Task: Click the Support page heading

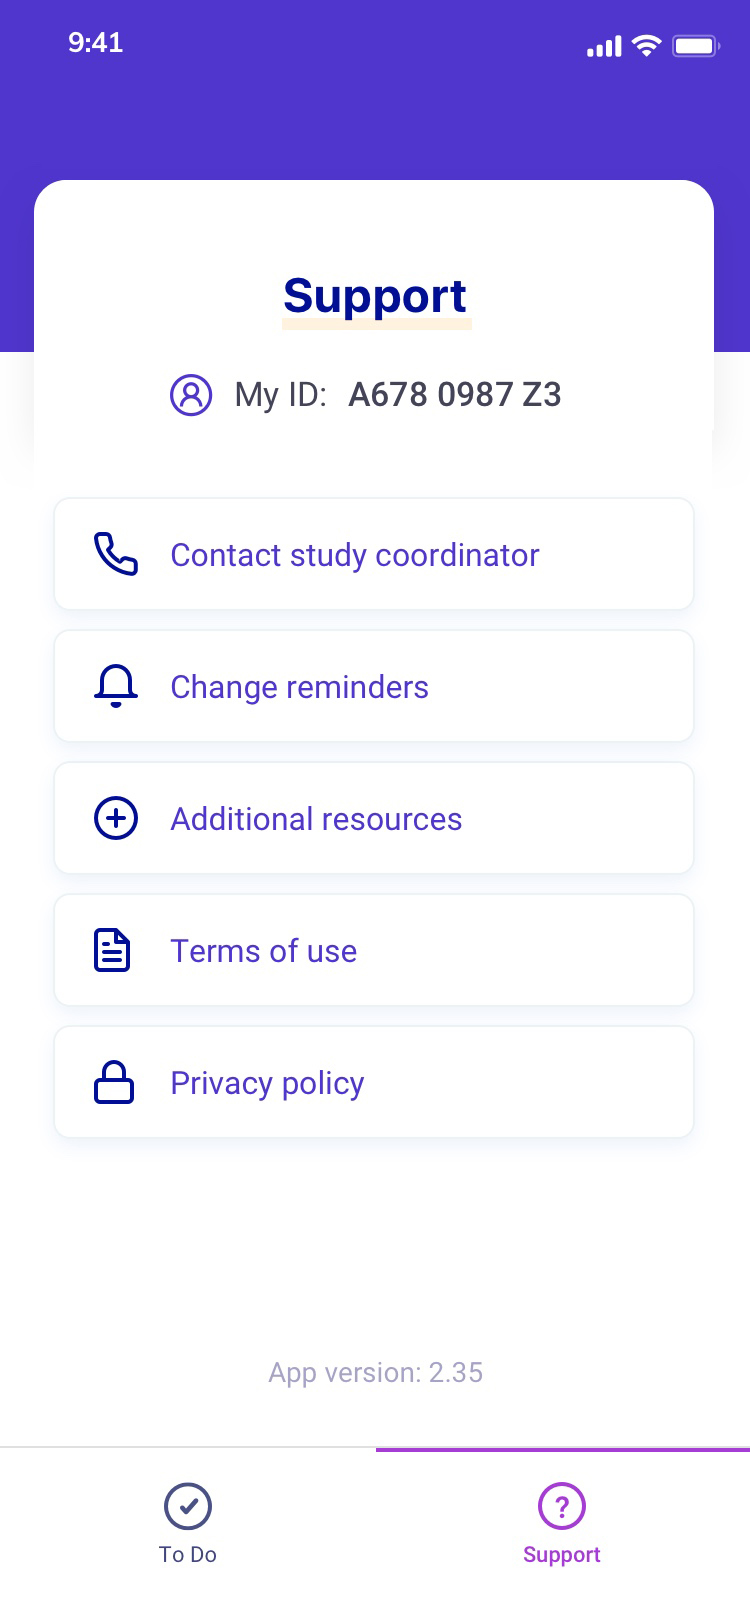Action: click(375, 296)
